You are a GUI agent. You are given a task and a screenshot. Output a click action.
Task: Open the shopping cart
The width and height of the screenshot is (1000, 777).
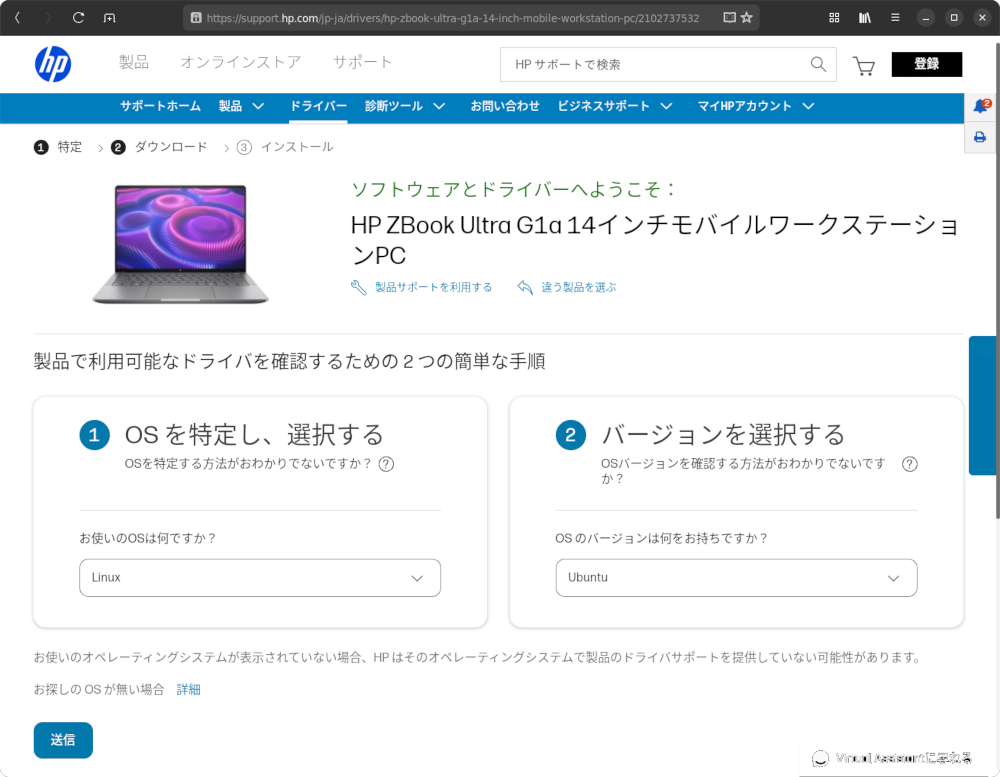click(x=863, y=65)
